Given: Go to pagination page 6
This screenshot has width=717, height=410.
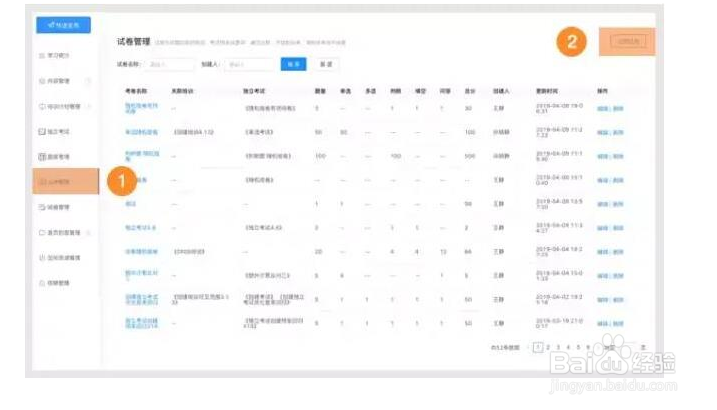Looking at the screenshot, I should click(x=589, y=347).
